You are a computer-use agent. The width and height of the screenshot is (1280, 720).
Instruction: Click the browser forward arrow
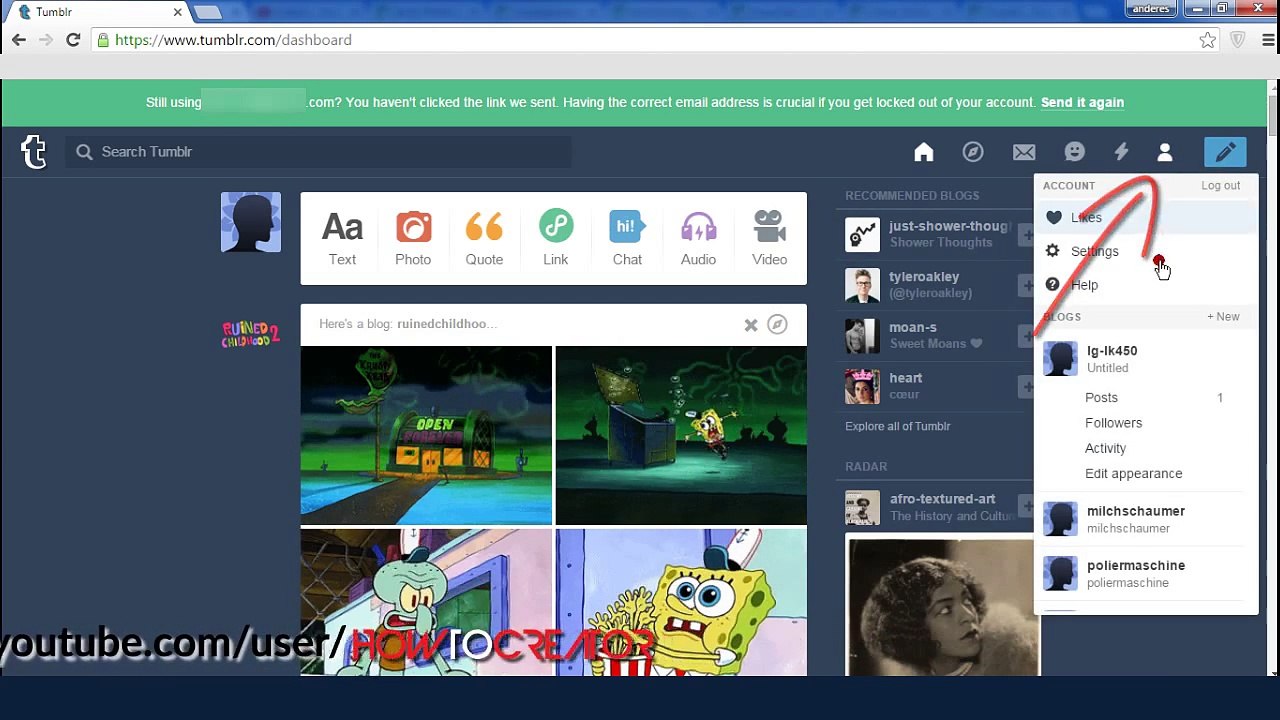pos(46,40)
